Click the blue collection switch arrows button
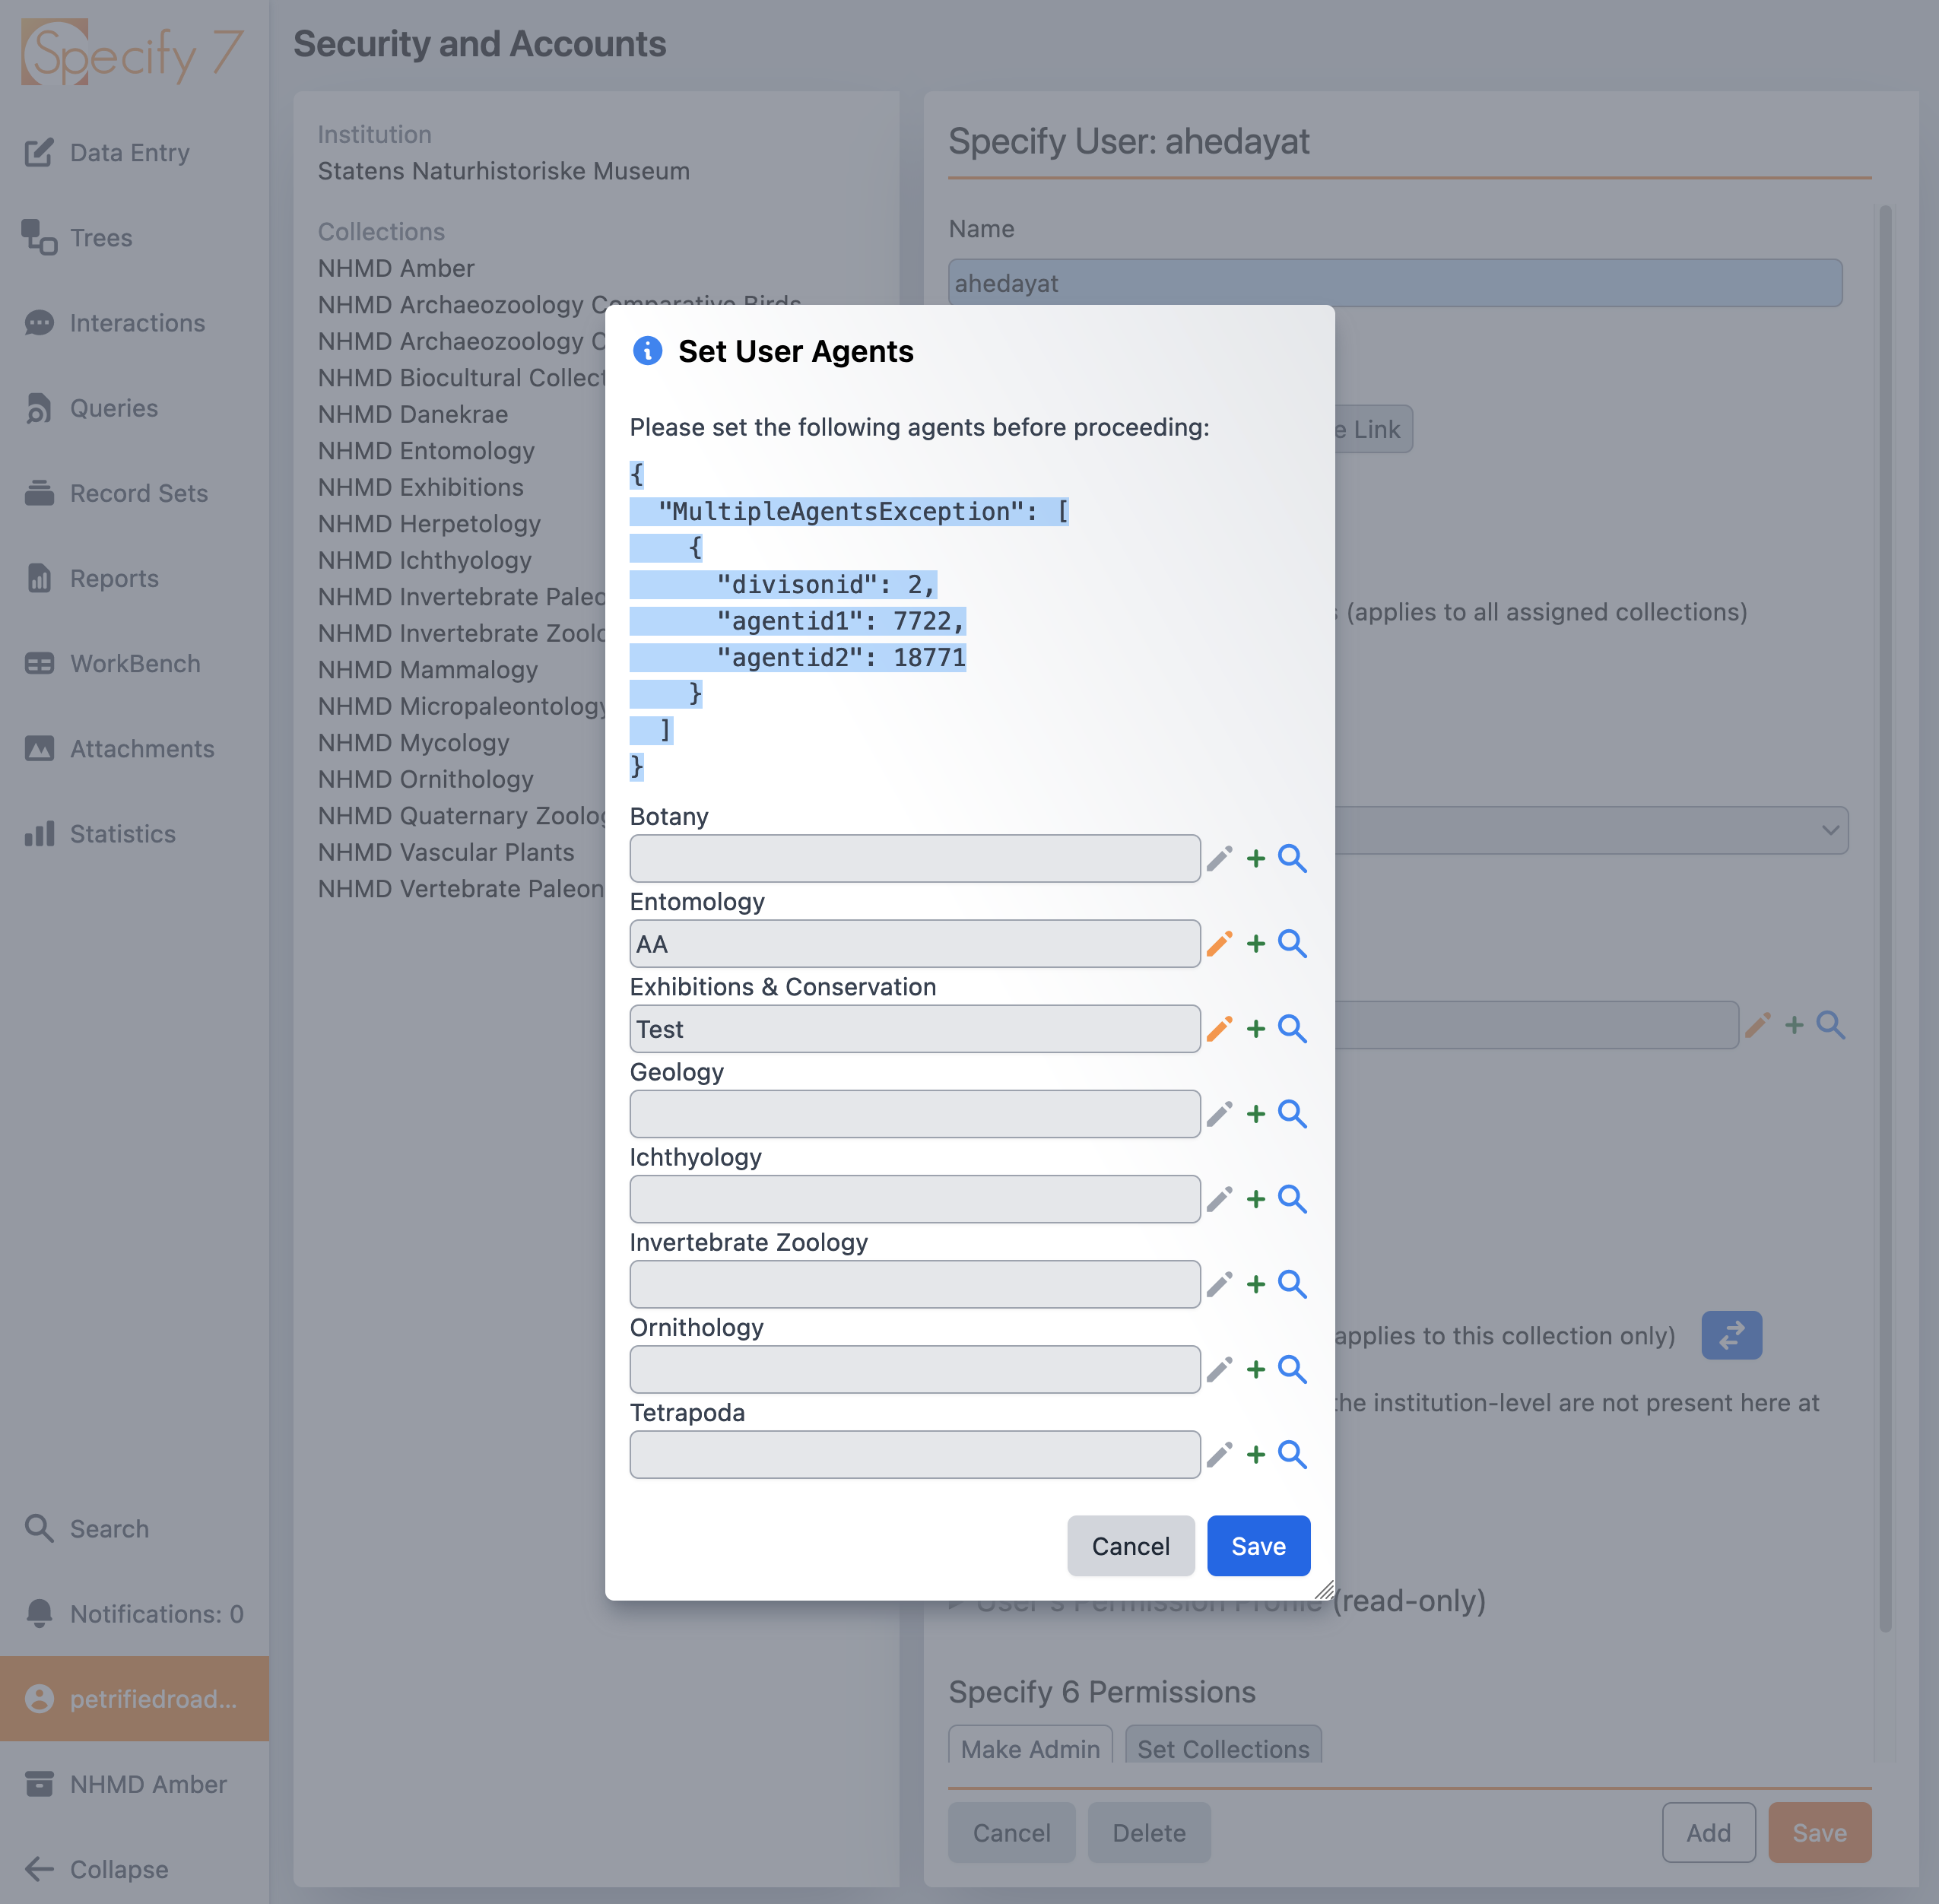 (x=1731, y=1335)
